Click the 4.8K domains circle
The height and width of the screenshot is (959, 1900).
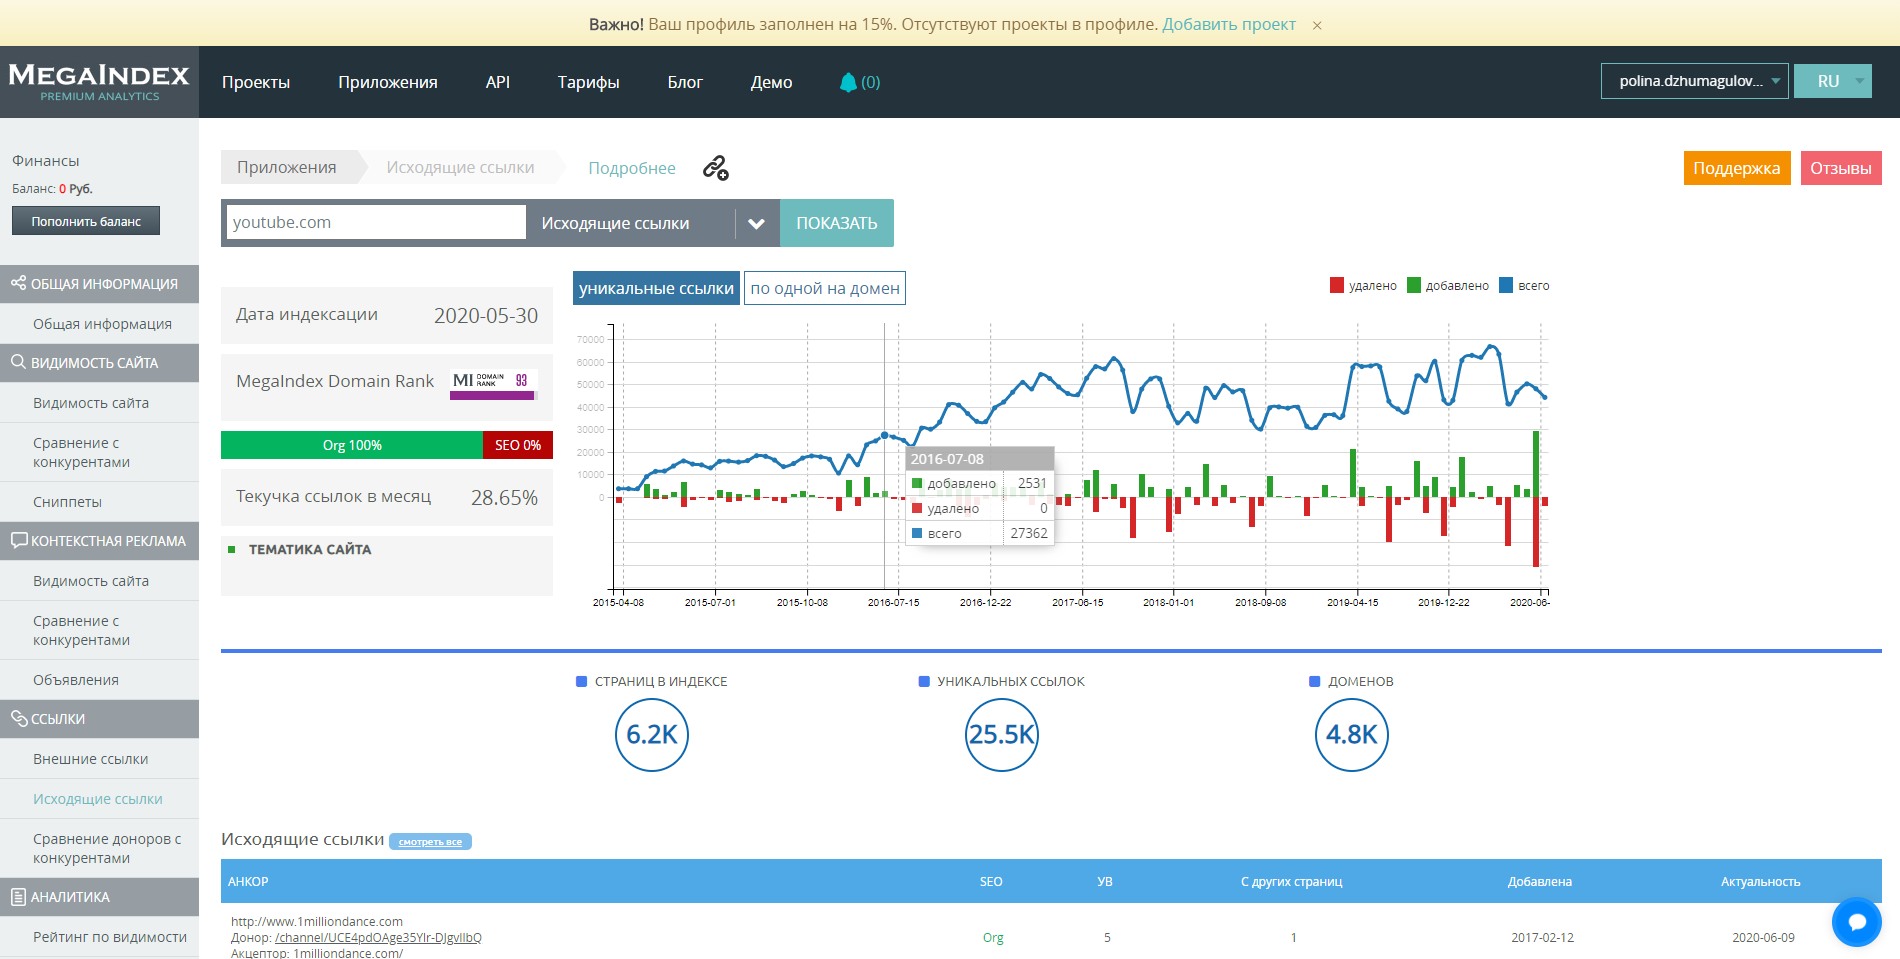1352,734
